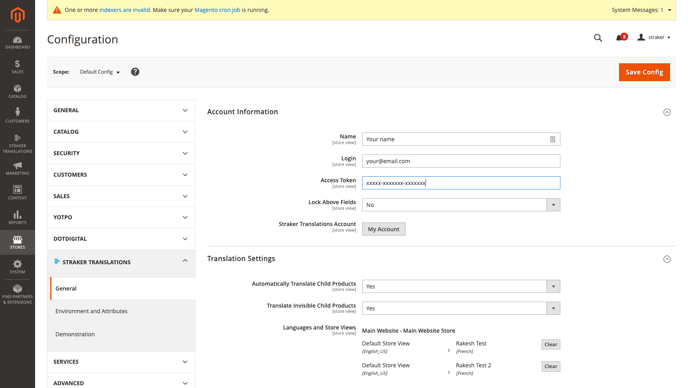Focus the Name input field
688x388 pixels.
[461, 139]
